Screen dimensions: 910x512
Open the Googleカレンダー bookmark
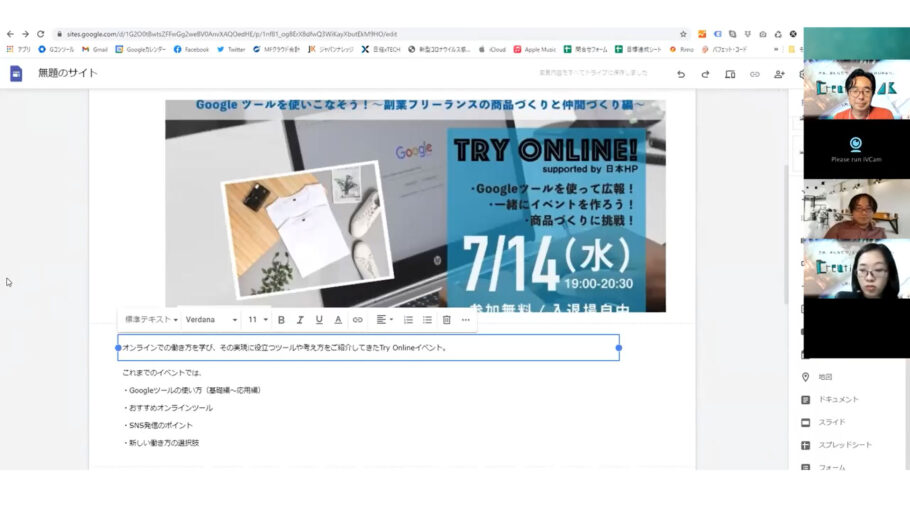tap(140, 49)
